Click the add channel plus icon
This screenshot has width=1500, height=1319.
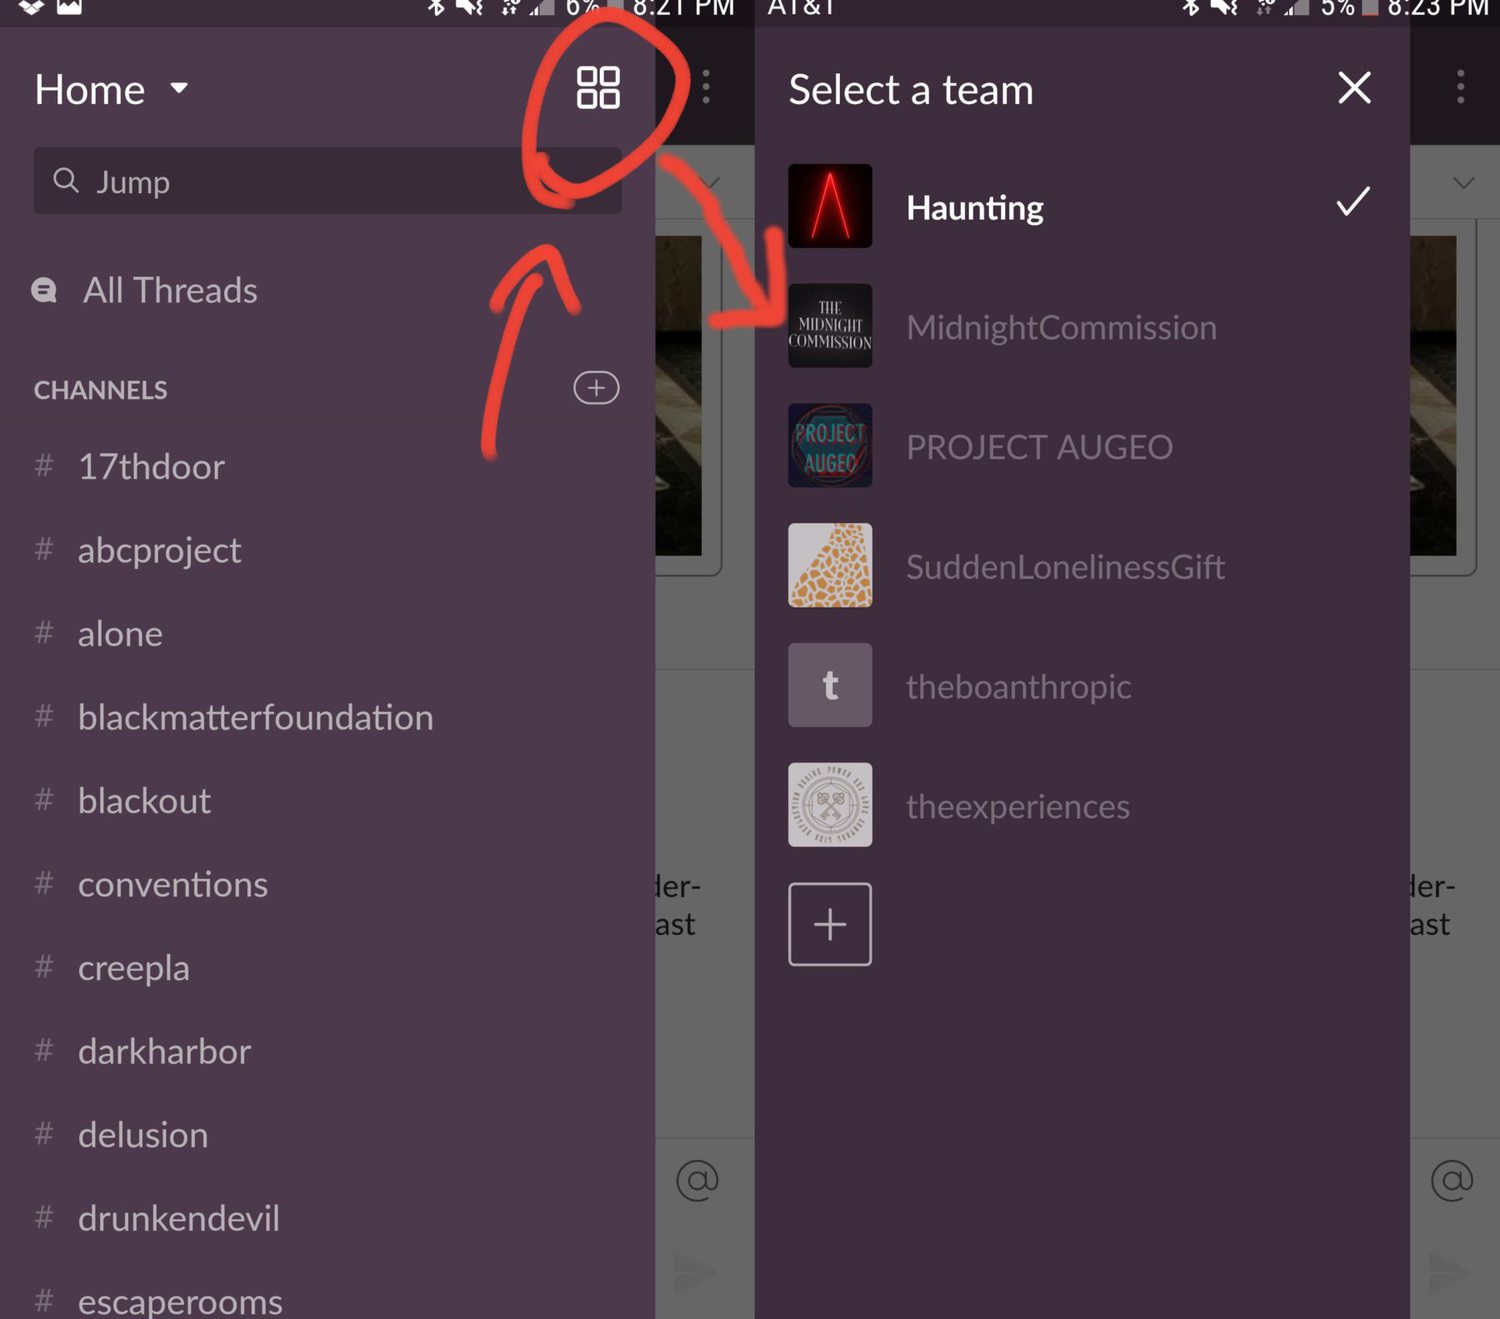[596, 388]
